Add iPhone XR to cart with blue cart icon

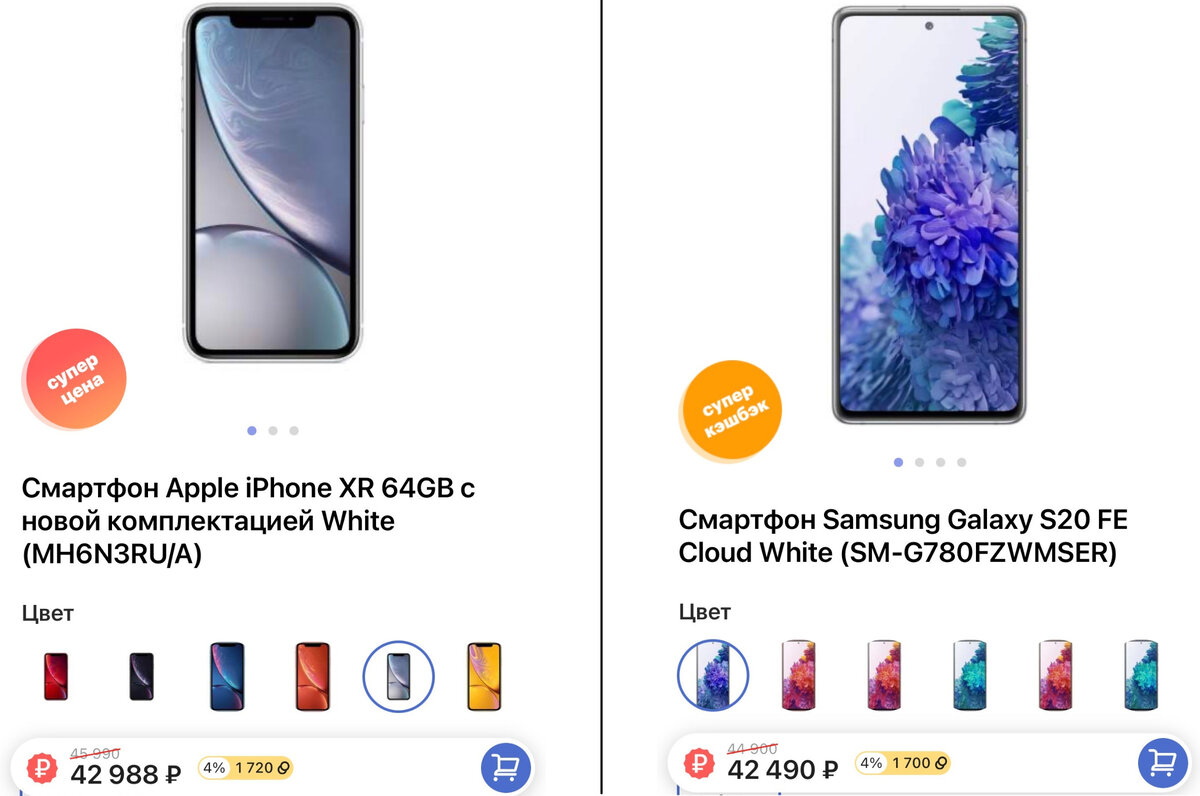506,767
